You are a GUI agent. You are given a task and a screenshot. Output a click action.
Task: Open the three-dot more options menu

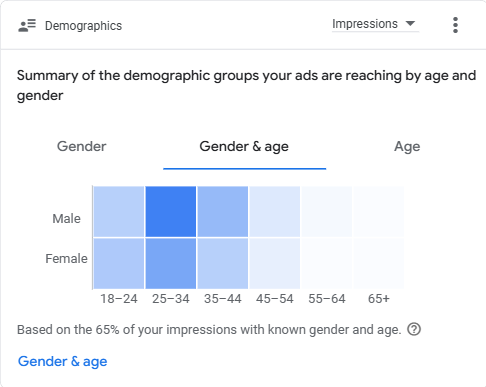455,25
